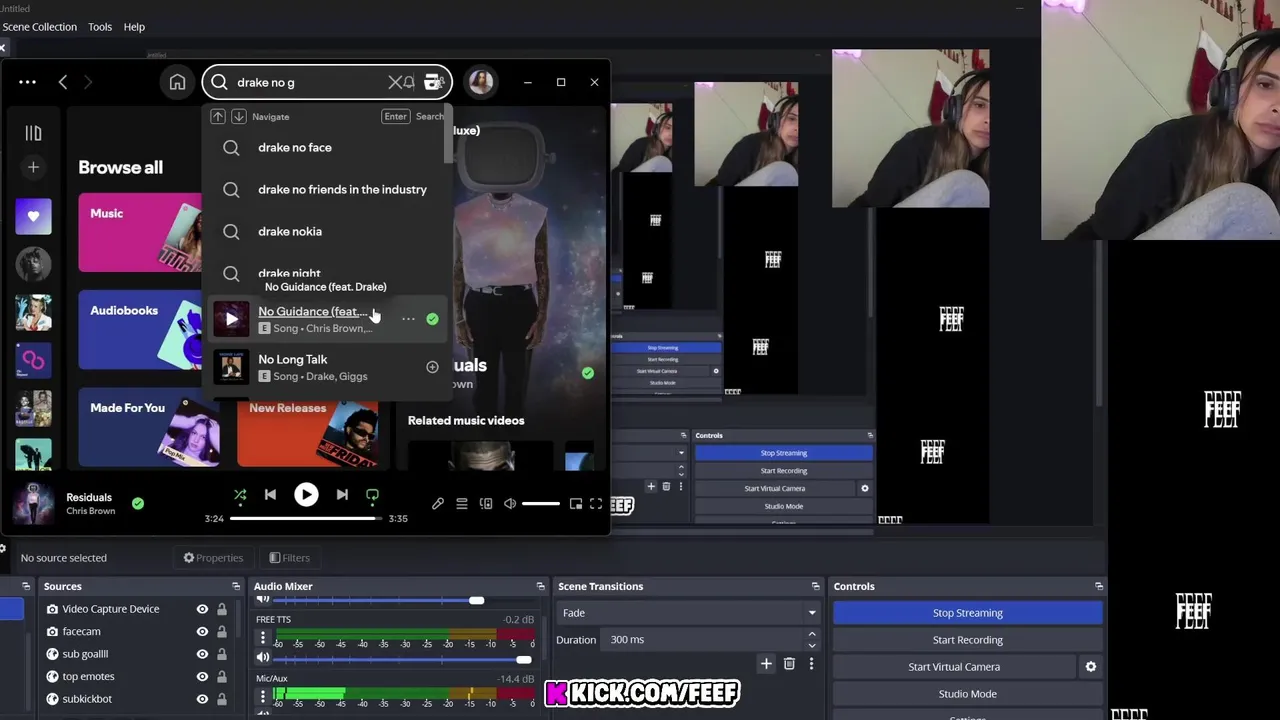Open the Fade transition dropdown
Image resolution: width=1280 pixels, height=720 pixels.
coord(689,613)
